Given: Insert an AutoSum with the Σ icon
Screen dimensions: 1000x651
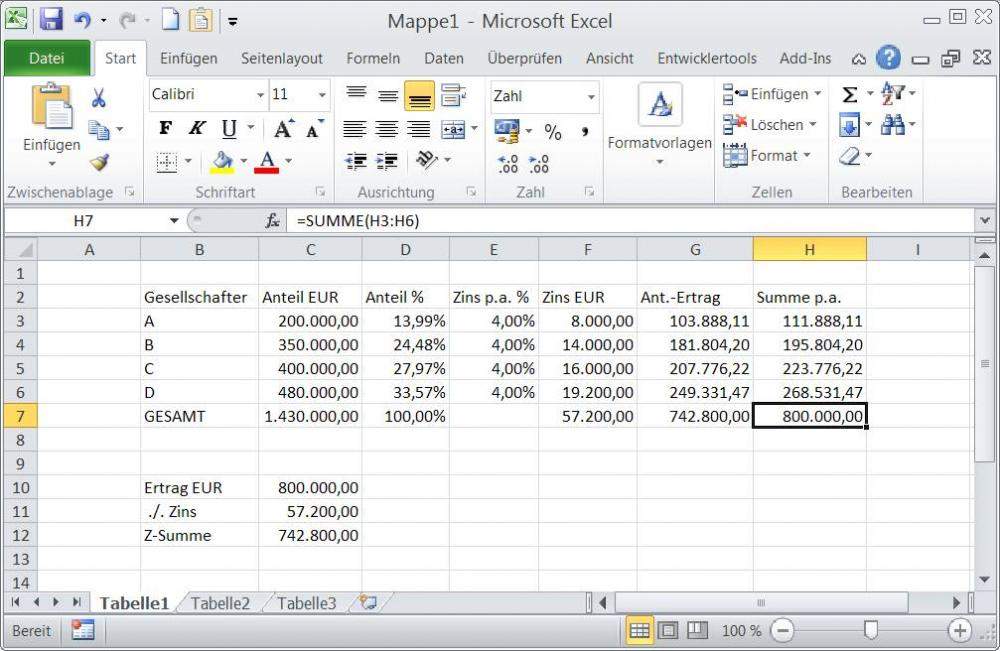Looking at the screenshot, I should (x=849, y=92).
